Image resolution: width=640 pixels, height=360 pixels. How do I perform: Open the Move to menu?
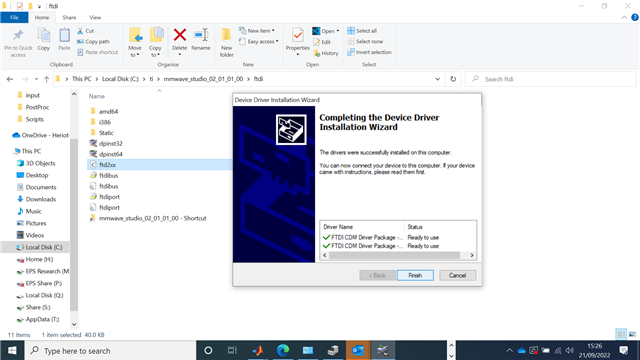[x=135, y=42]
